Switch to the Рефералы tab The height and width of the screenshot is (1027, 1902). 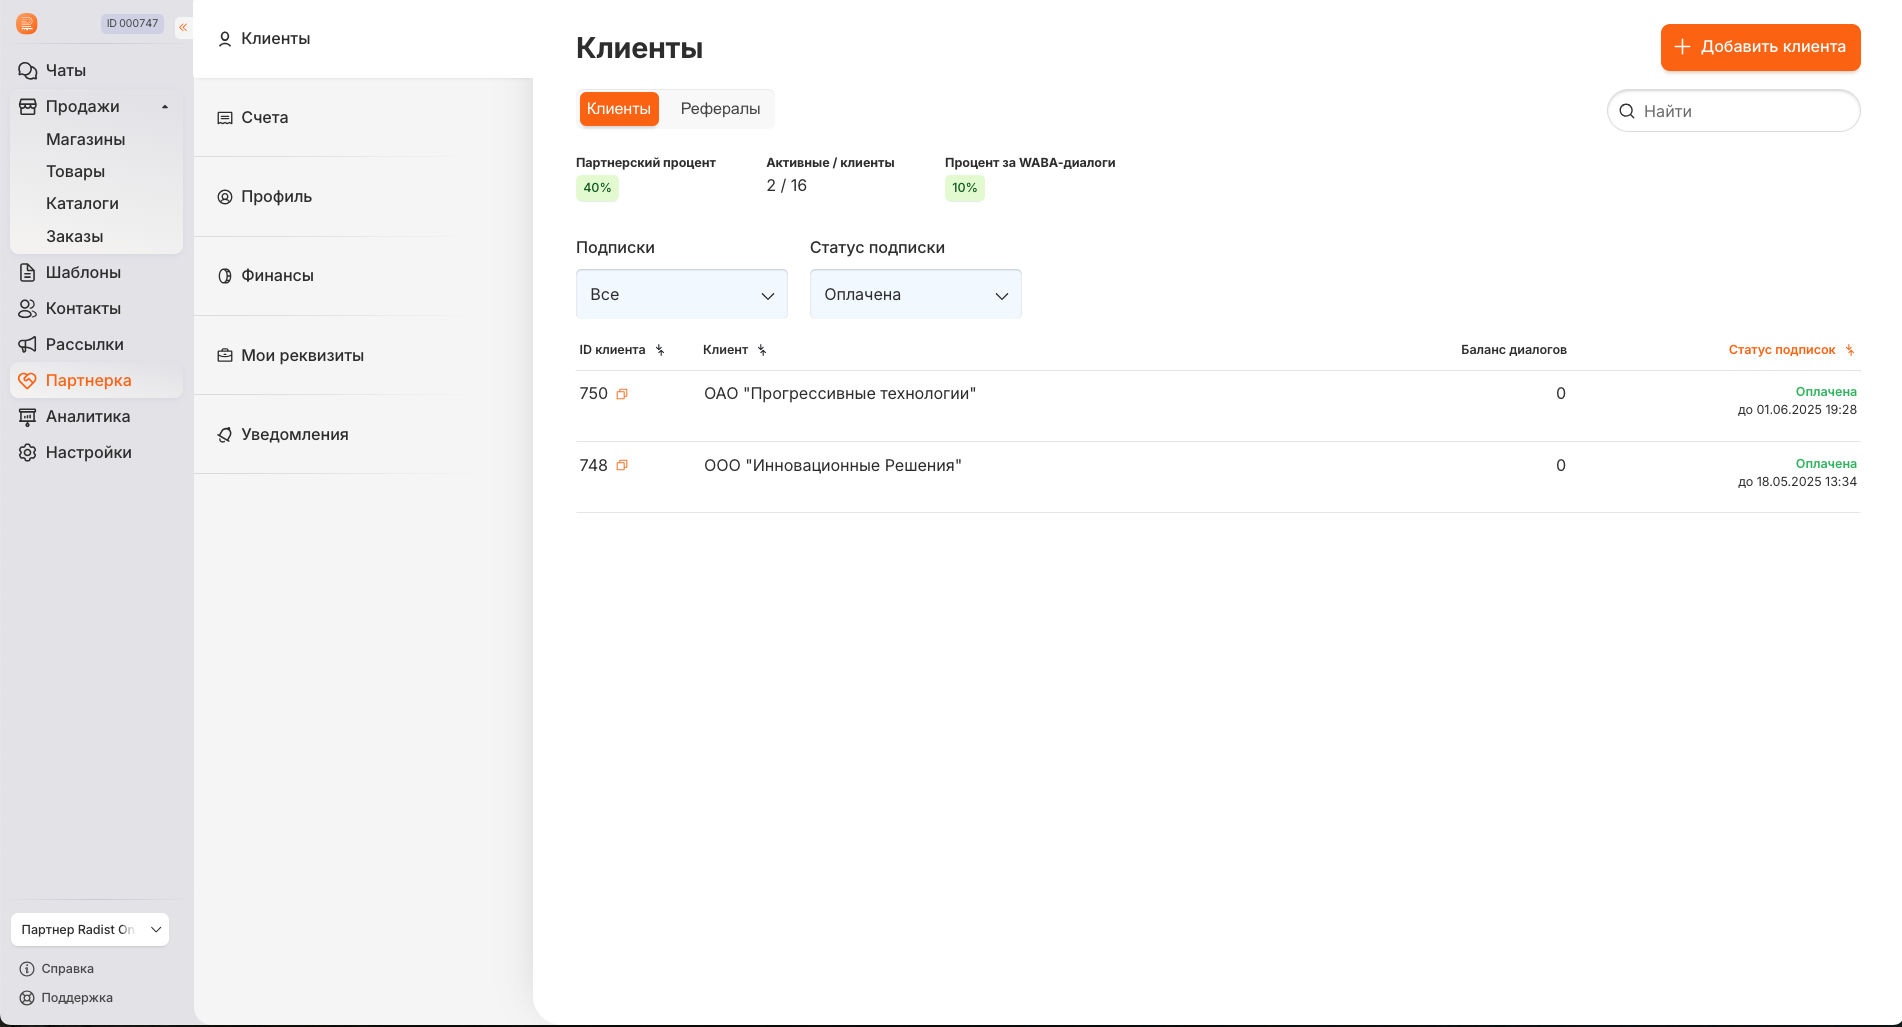[x=720, y=109]
